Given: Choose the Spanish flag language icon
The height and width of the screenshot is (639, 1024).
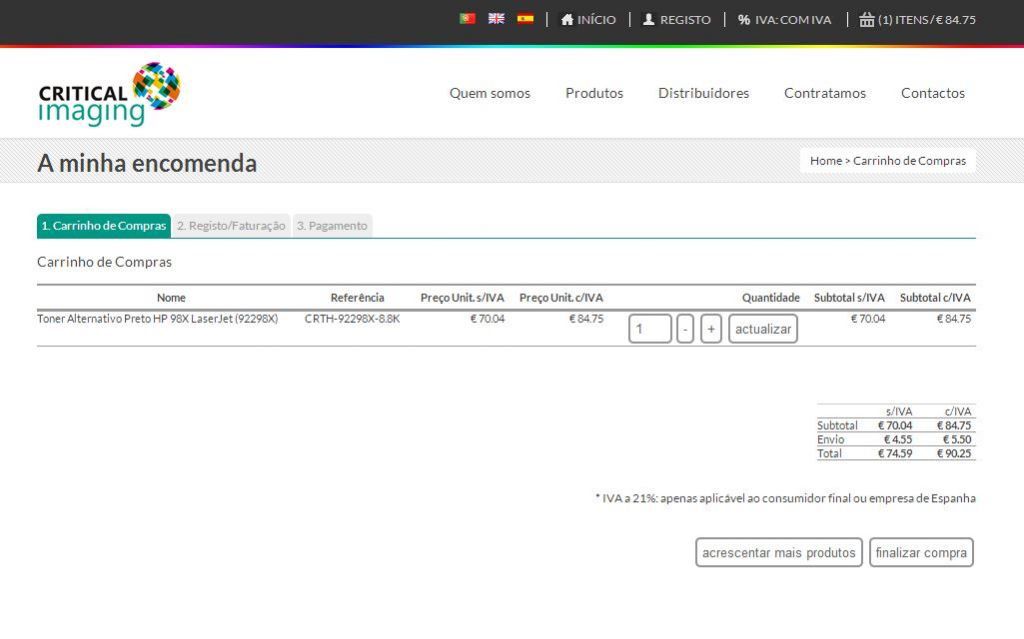Looking at the screenshot, I should click(525, 19).
